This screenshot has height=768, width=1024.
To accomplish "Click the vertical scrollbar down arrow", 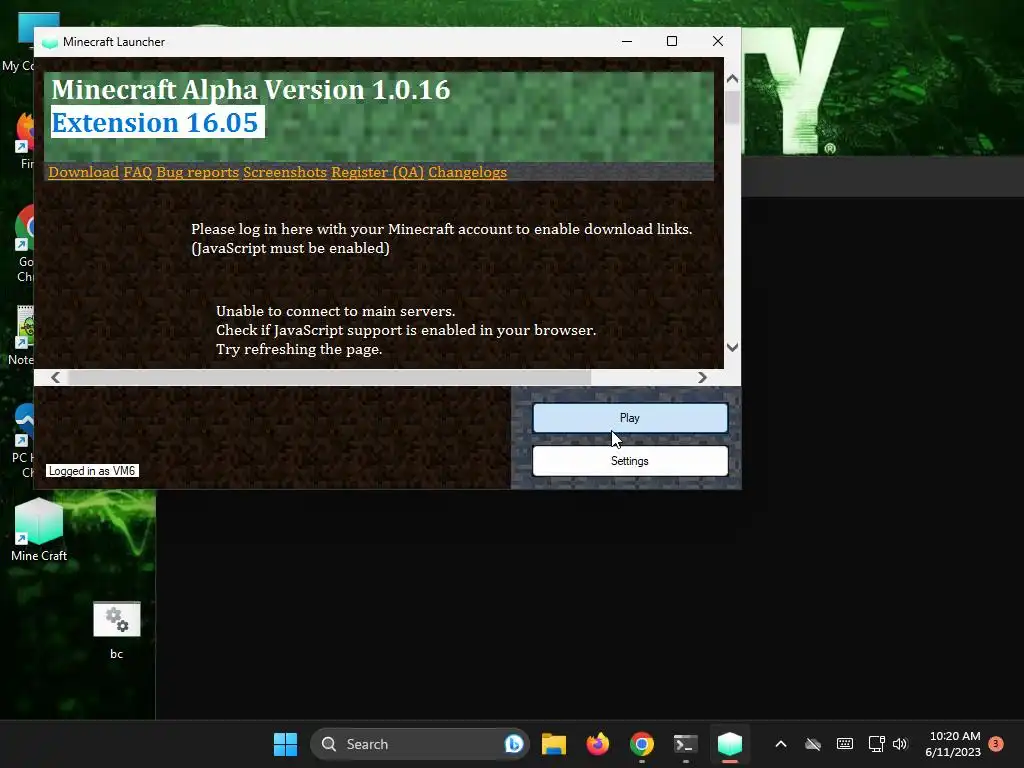I will [732, 347].
